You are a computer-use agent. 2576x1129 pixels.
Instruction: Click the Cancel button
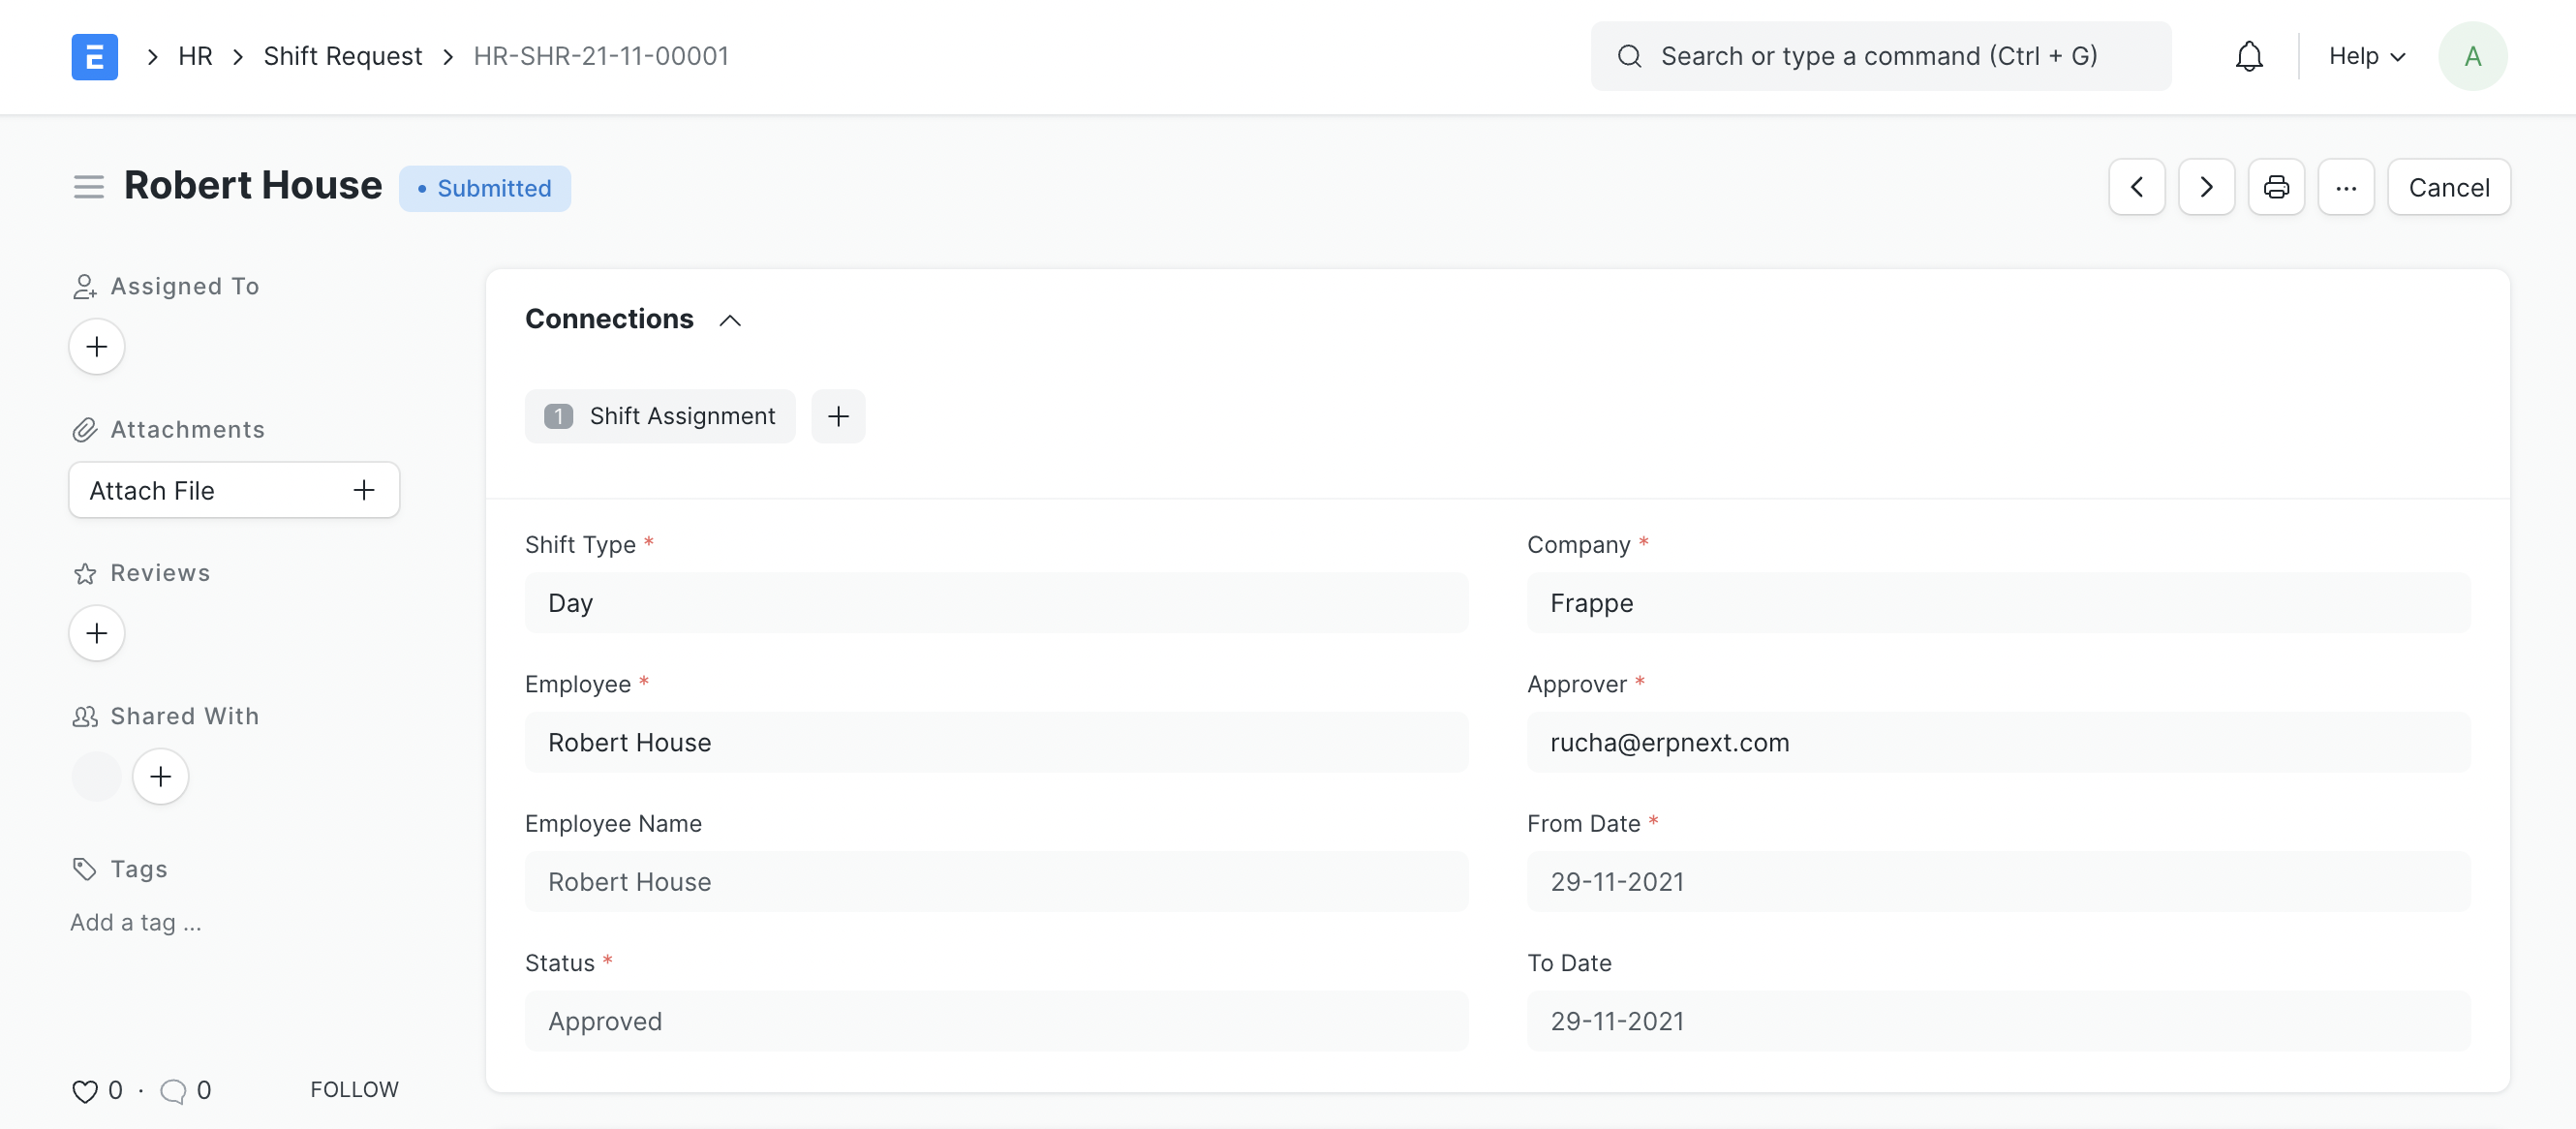coord(2449,186)
